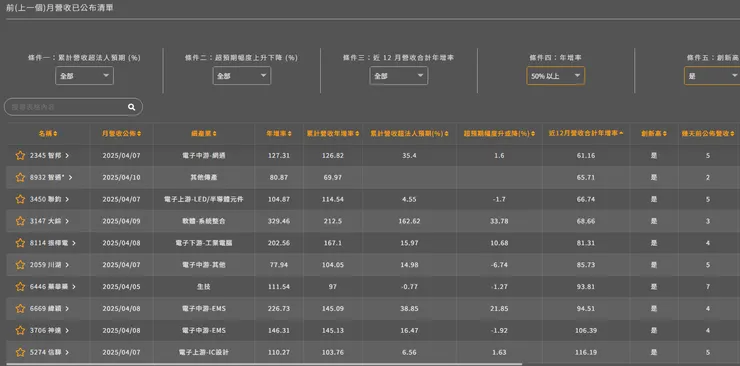
Task: Click the 116.19 value cell
Action: [586, 352]
